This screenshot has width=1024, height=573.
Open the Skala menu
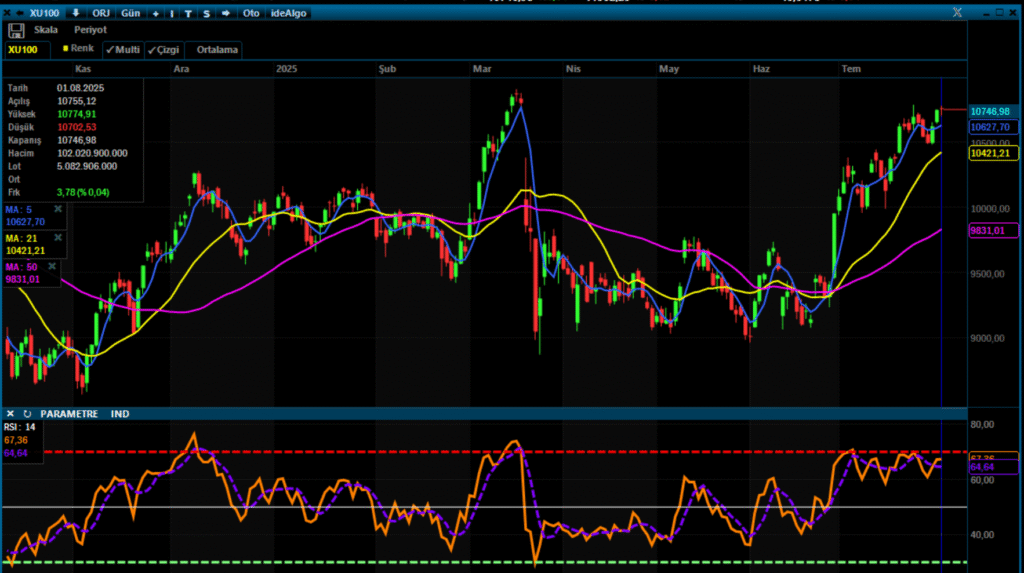pyautogui.click(x=46, y=29)
